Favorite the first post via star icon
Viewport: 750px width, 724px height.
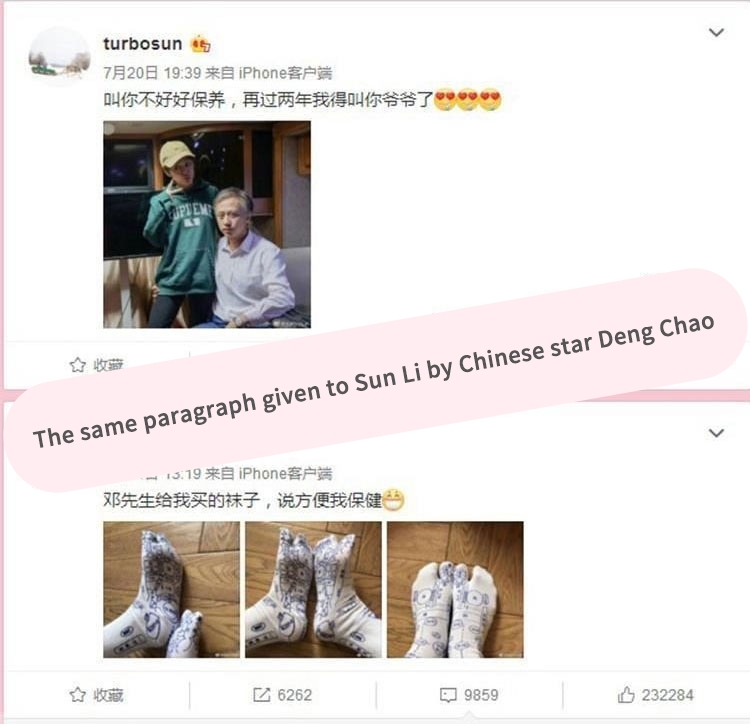tap(77, 365)
